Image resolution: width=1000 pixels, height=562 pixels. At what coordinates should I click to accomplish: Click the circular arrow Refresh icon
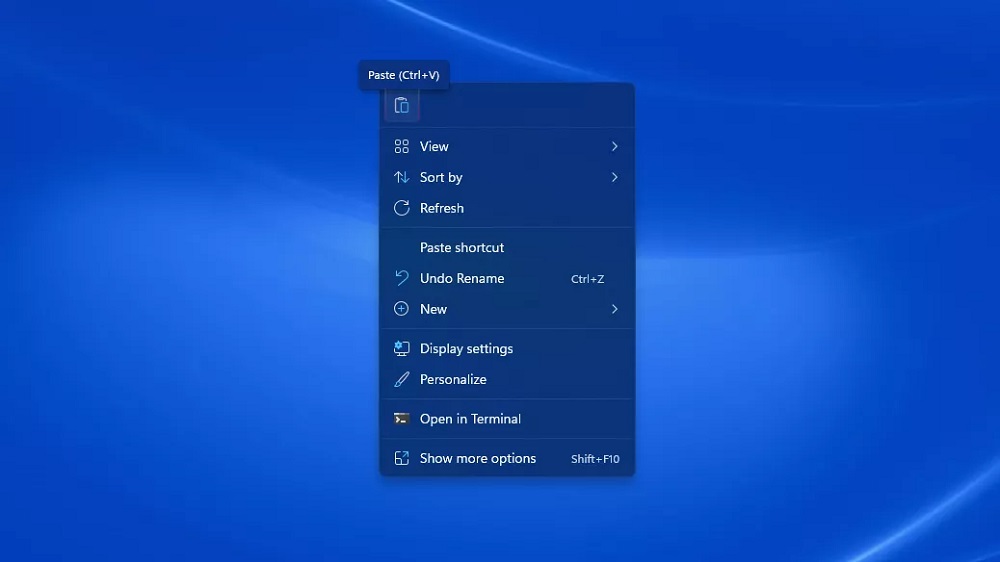click(x=401, y=209)
